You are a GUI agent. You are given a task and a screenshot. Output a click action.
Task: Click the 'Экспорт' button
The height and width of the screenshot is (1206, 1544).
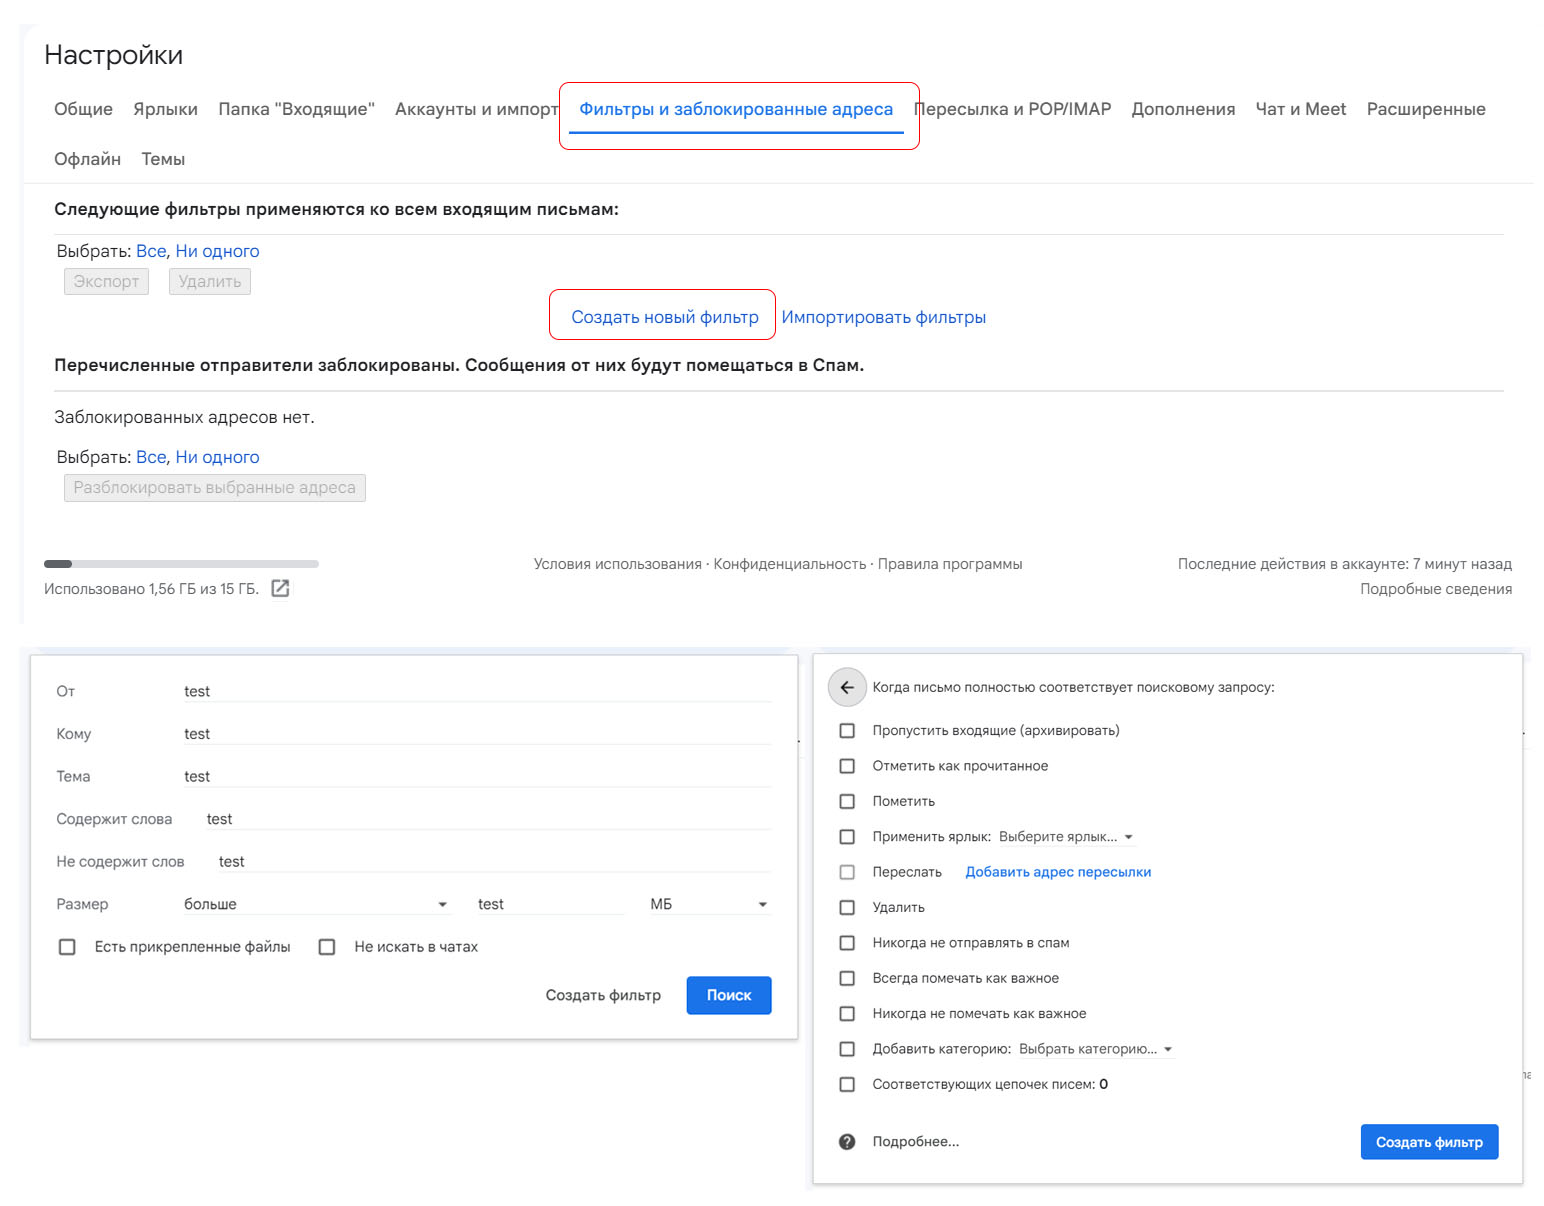(x=106, y=281)
